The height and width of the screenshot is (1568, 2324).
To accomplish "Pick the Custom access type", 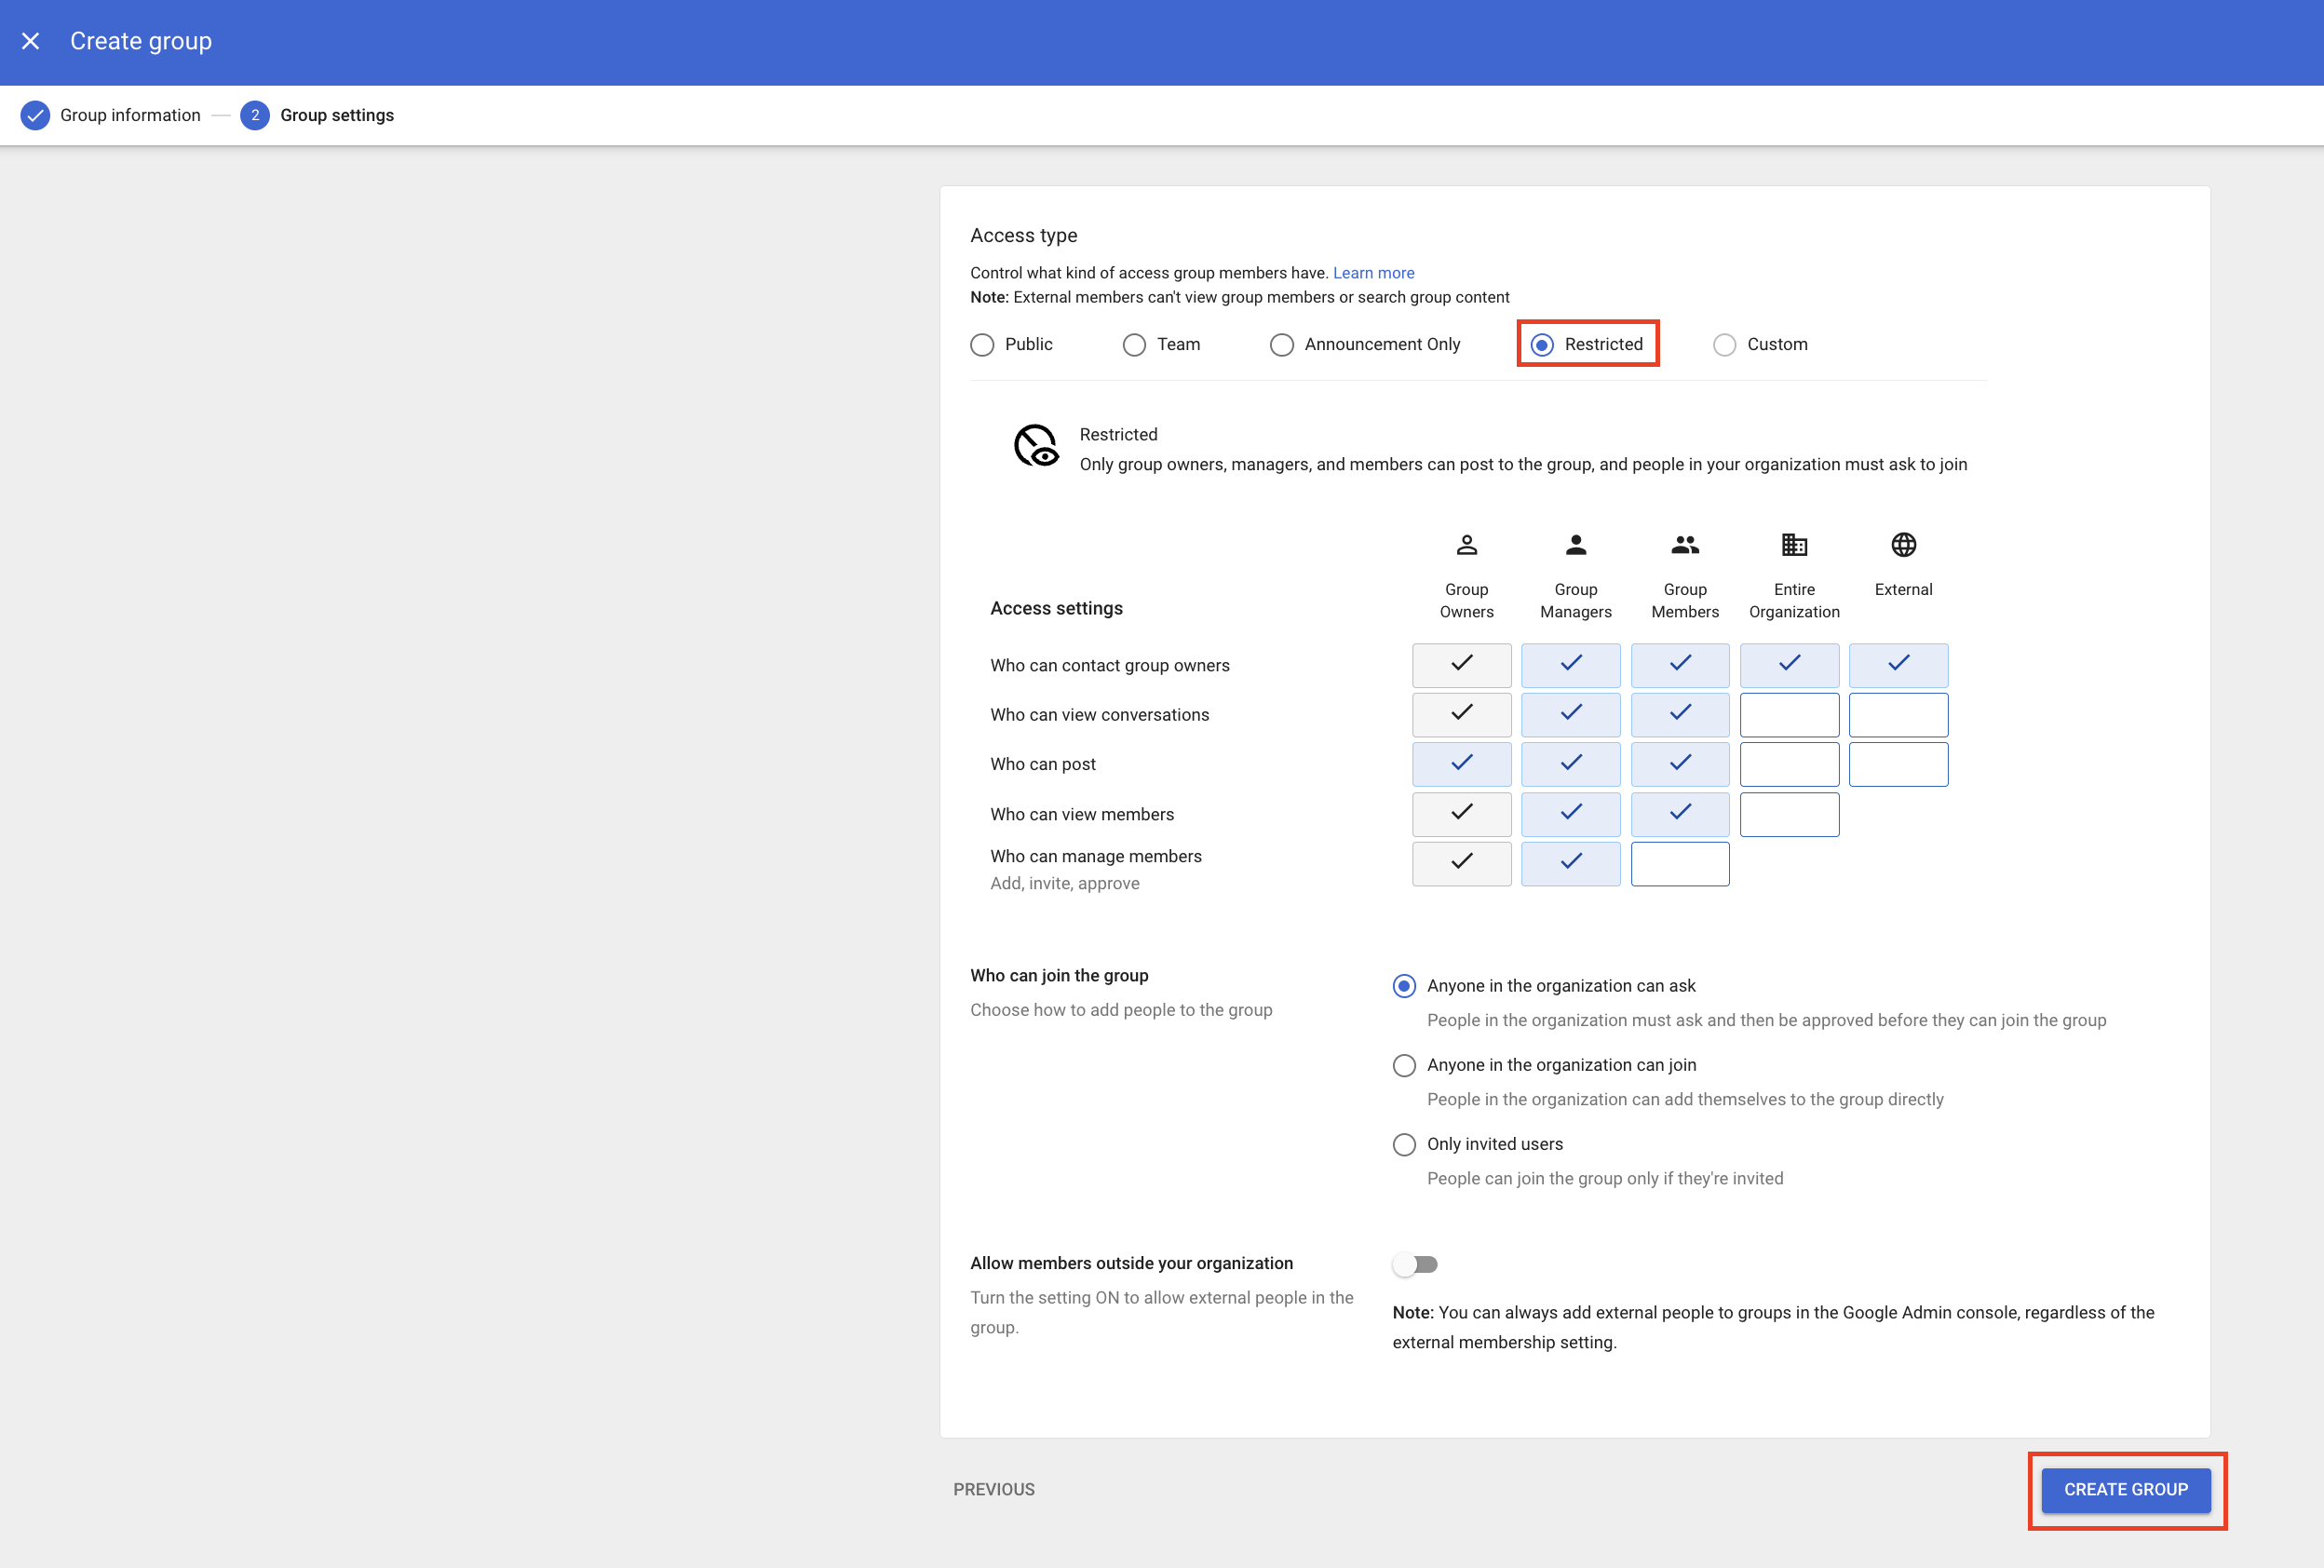I will tap(1724, 345).
